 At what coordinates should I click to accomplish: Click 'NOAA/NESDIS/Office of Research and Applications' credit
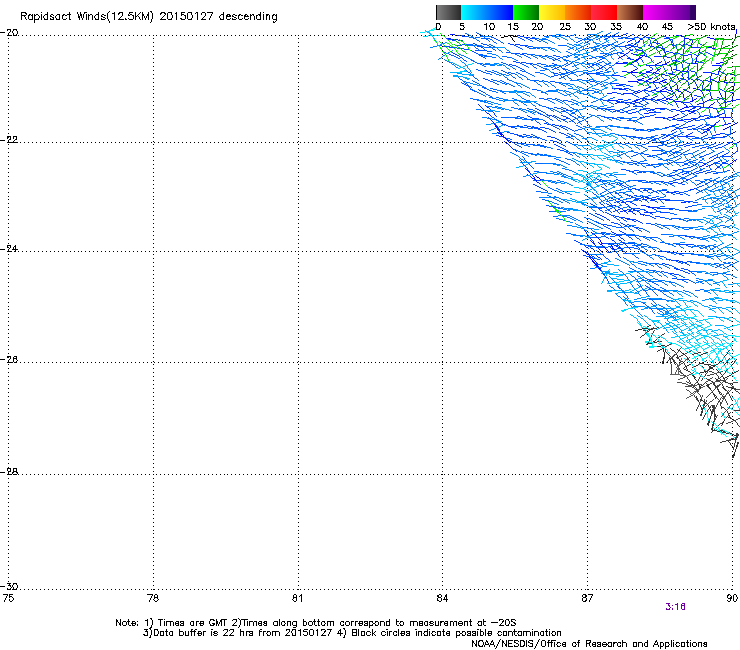tap(589, 644)
